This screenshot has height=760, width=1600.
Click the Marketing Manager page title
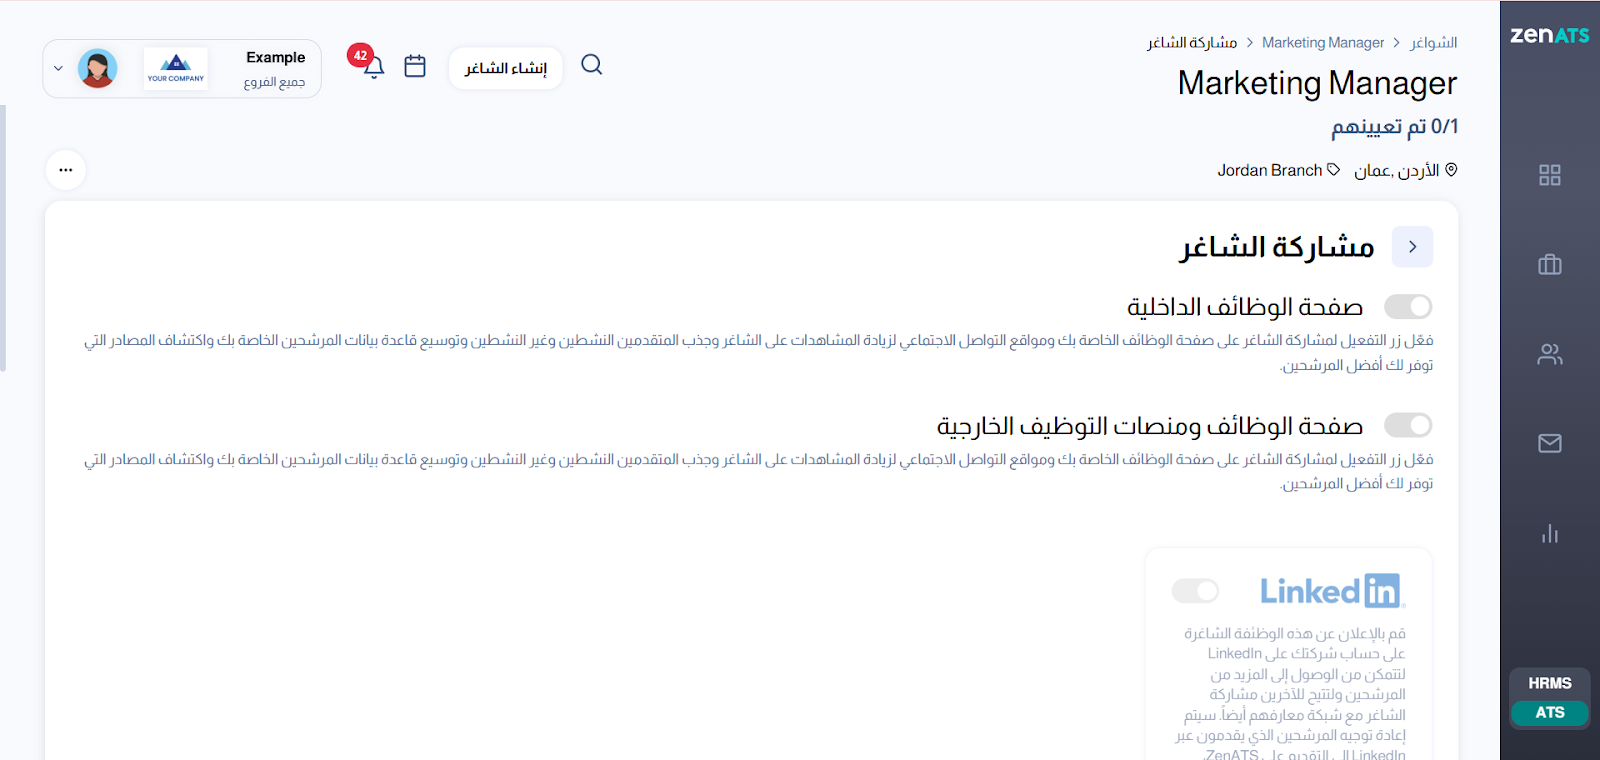(x=1317, y=83)
